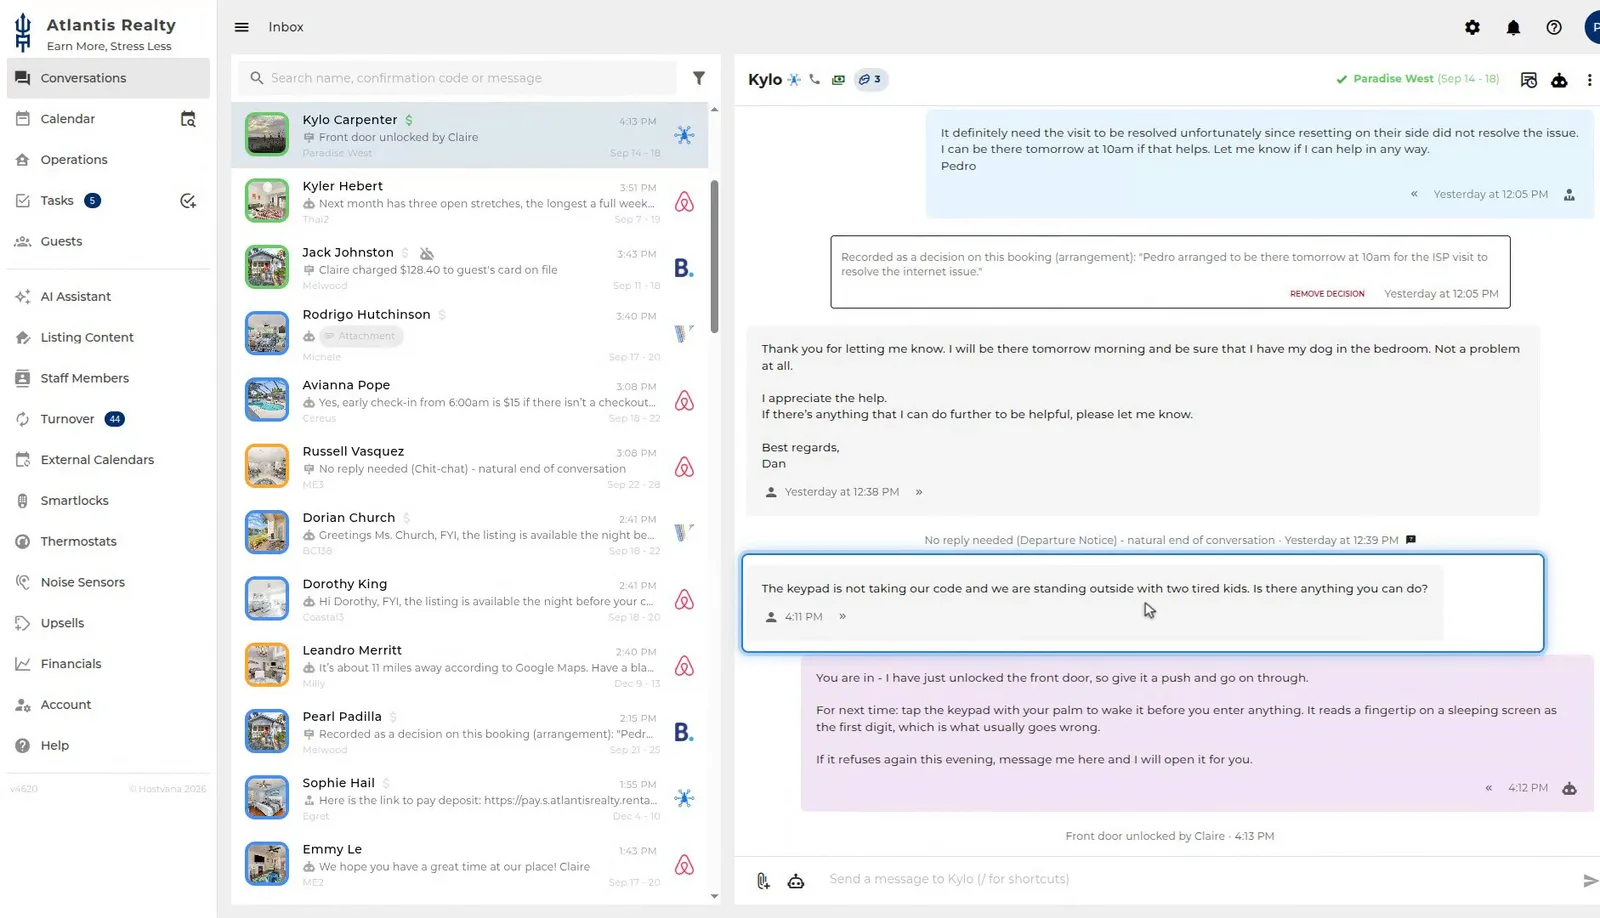Click the task check icon beside Tasks
The image size is (1600, 918).
(188, 201)
